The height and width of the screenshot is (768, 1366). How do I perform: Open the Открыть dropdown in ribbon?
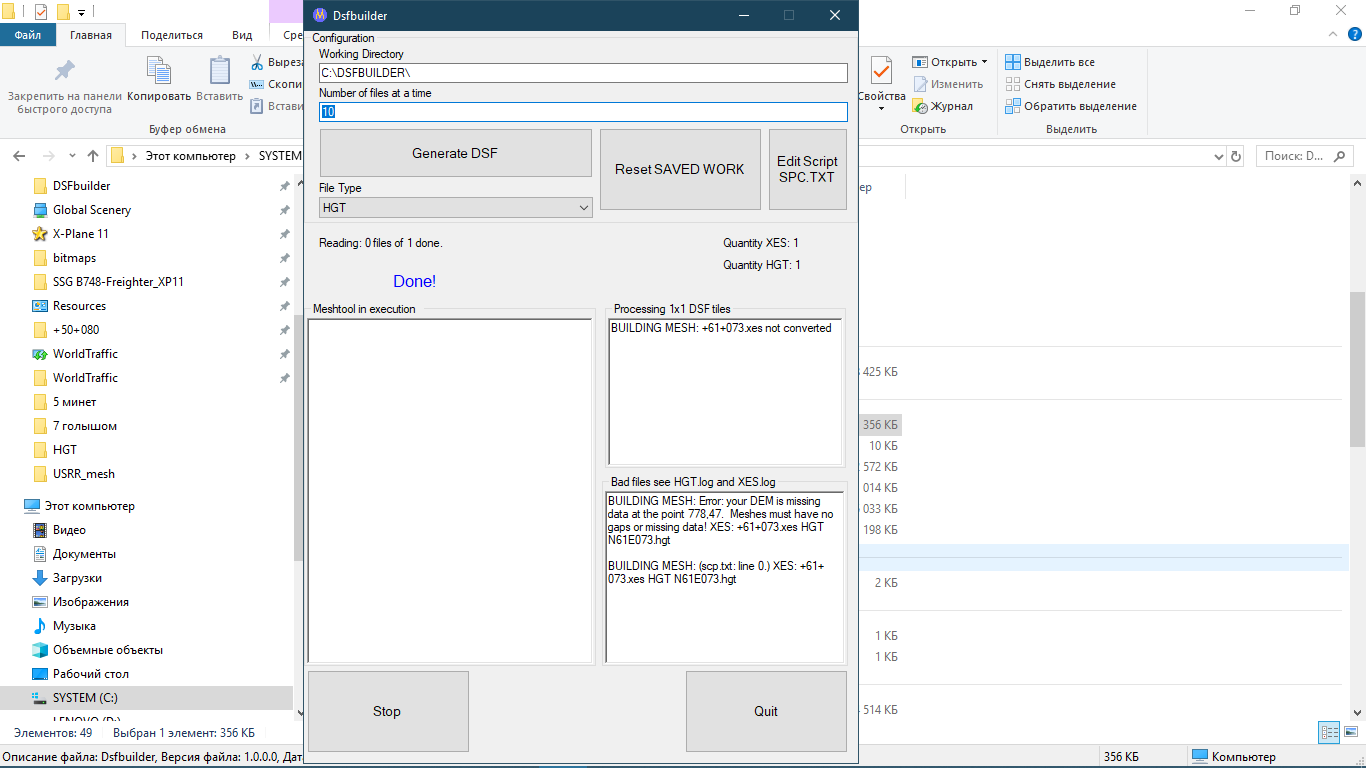click(950, 62)
